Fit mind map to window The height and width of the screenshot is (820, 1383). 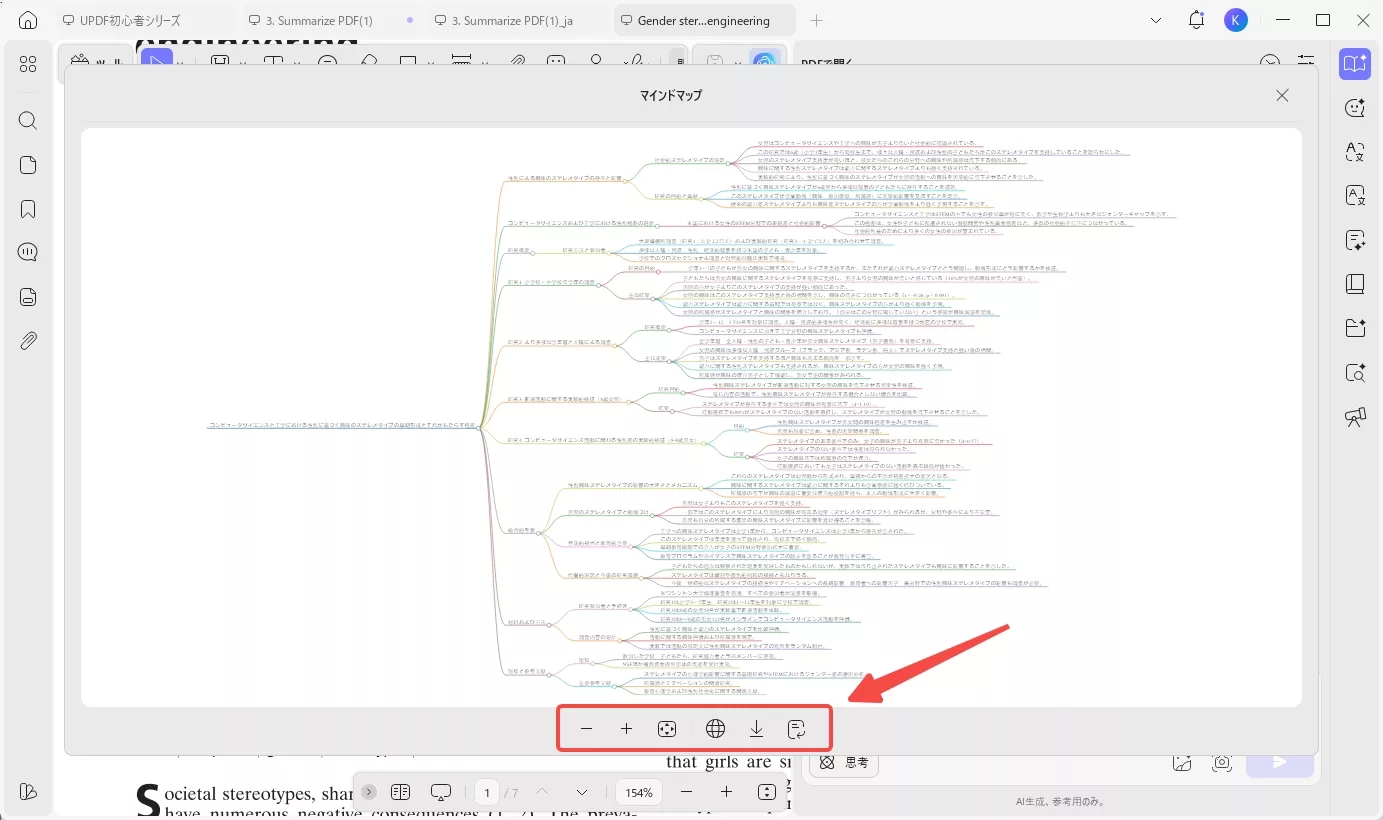tap(667, 729)
